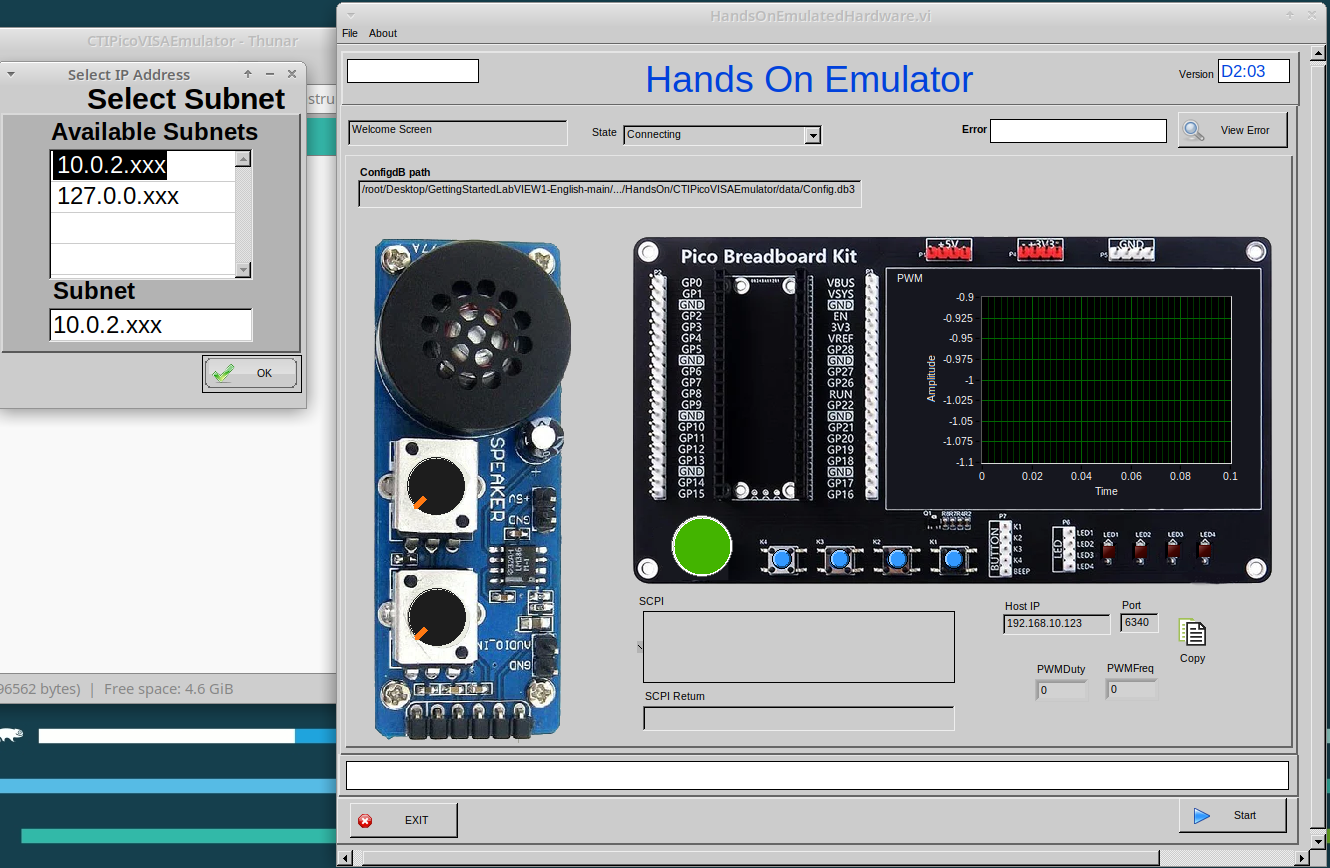
Task: Select the 10.0.2.xxx subnet entry
Action: [x=143, y=165]
